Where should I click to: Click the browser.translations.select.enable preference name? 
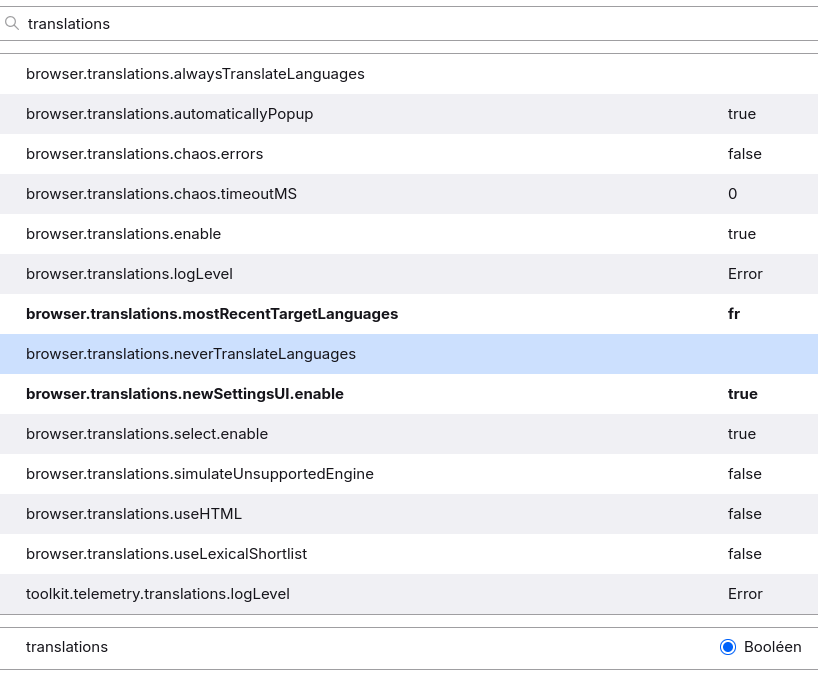[x=147, y=434]
